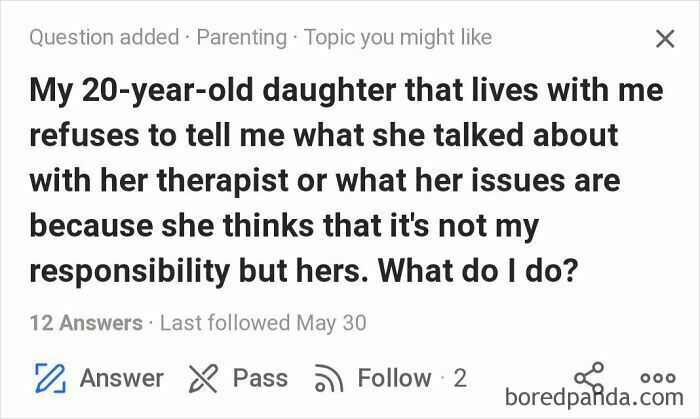The image size is (700, 419).
Task: Select the Answer button label
Action: pyautogui.click(x=122, y=378)
